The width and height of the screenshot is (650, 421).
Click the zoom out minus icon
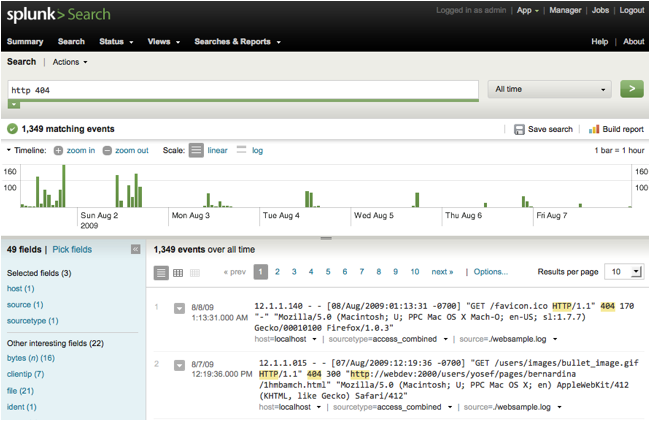[x=107, y=151]
